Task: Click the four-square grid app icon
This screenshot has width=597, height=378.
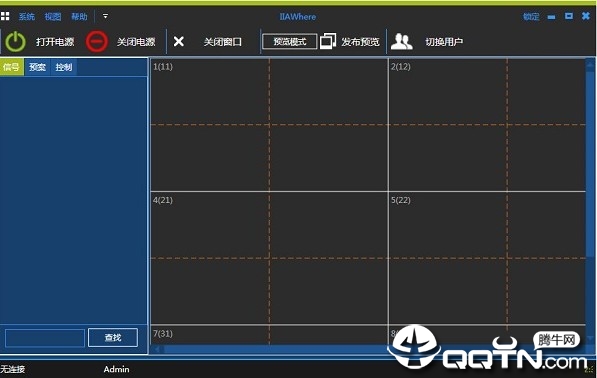Action: (5, 16)
